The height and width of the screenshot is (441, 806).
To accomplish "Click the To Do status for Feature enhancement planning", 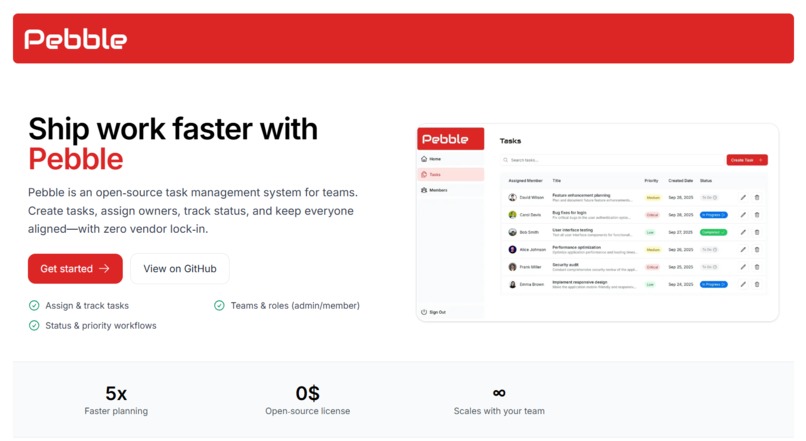I will (x=709, y=197).
